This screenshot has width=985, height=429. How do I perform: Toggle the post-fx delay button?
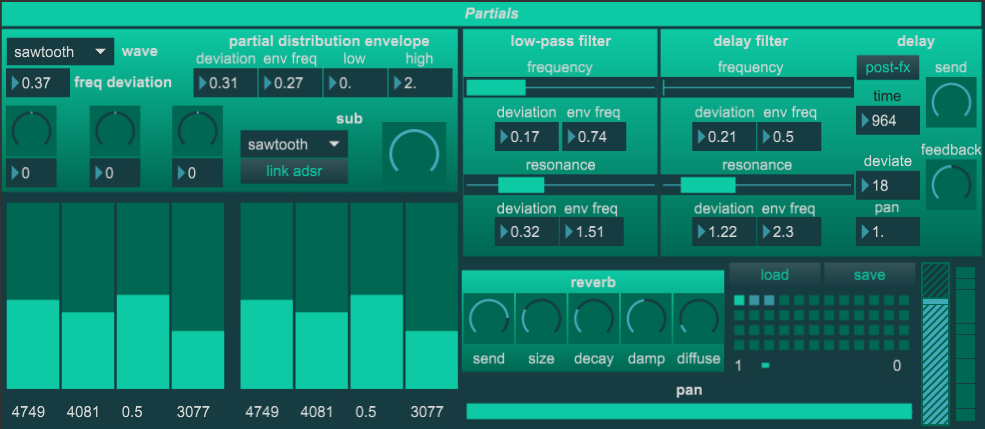click(x=888, y=67)
